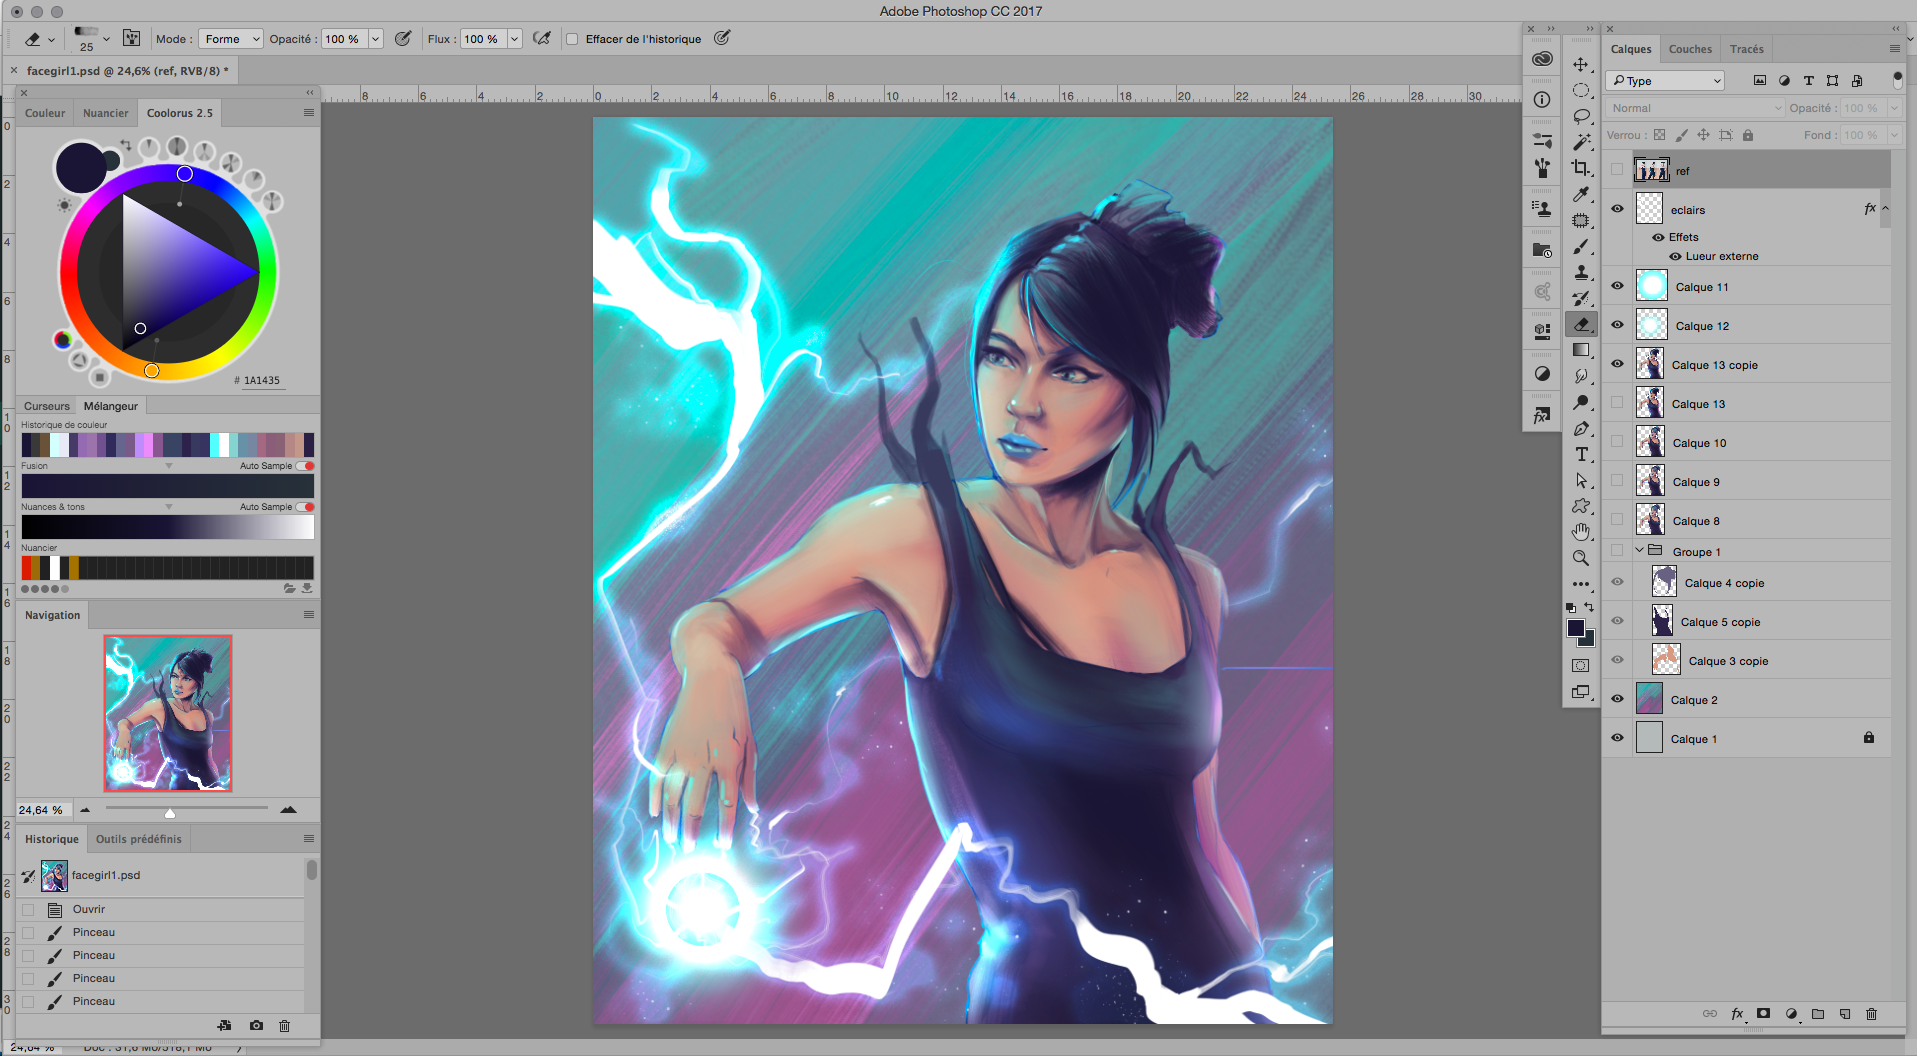
Task: Select the Crop tool
Action: [x=1581, y=168]
